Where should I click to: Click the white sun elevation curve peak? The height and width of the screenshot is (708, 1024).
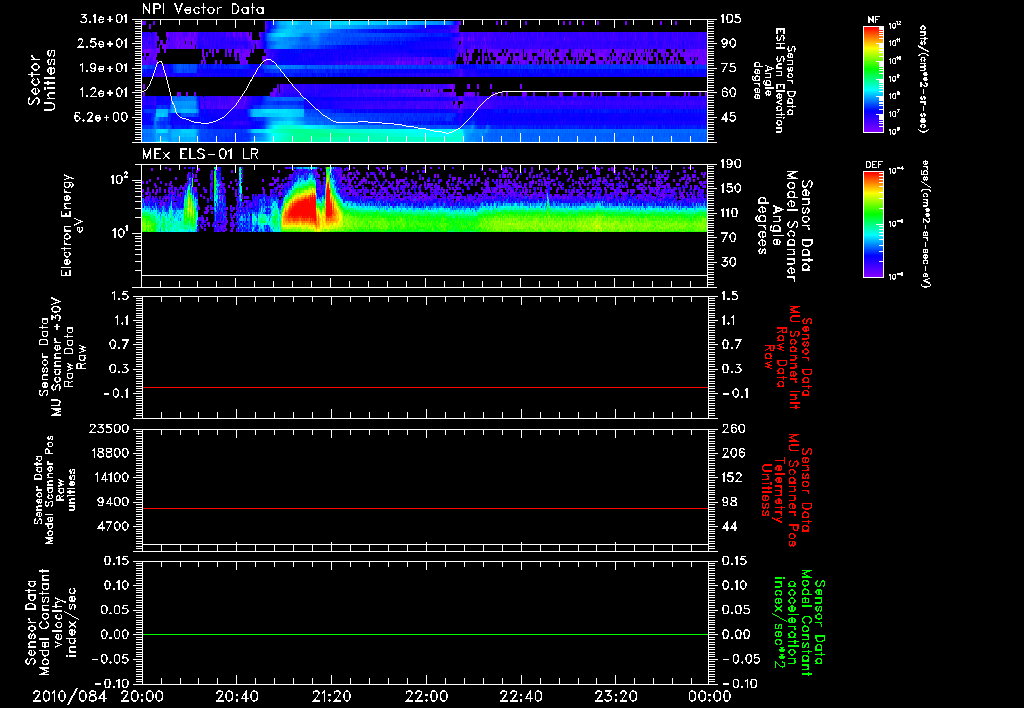[x=270, y=59]
